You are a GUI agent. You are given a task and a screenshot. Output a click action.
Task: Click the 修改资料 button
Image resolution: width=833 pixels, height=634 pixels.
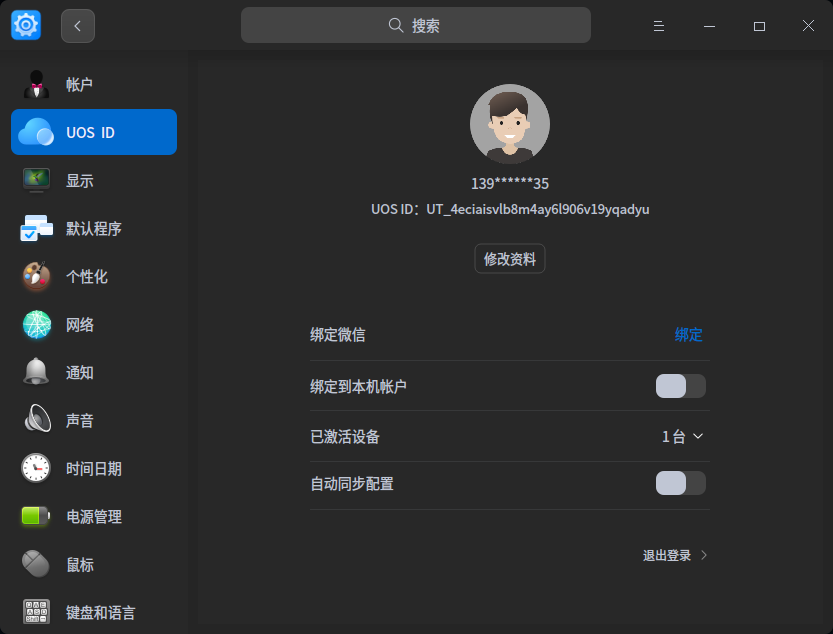(x=510, y=259)
